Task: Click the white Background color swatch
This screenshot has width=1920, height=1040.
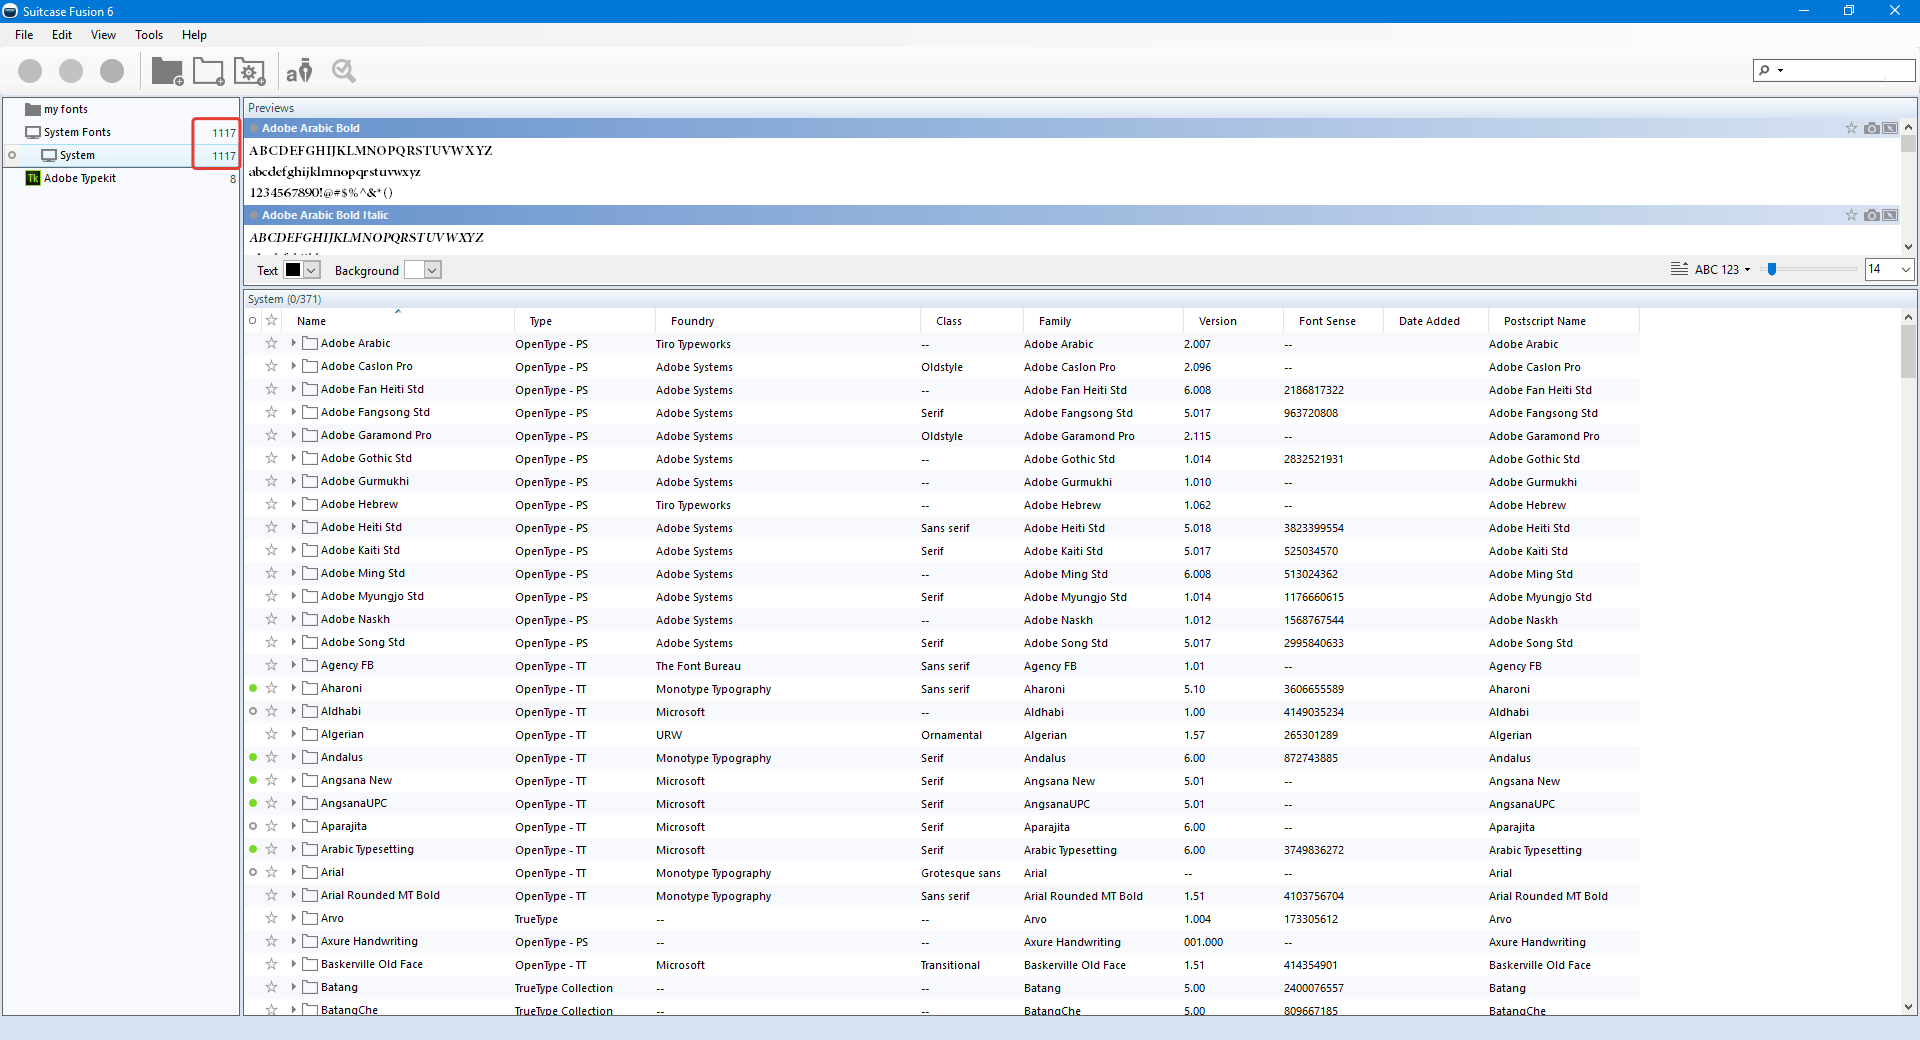Action: click(x=414, y=270)
